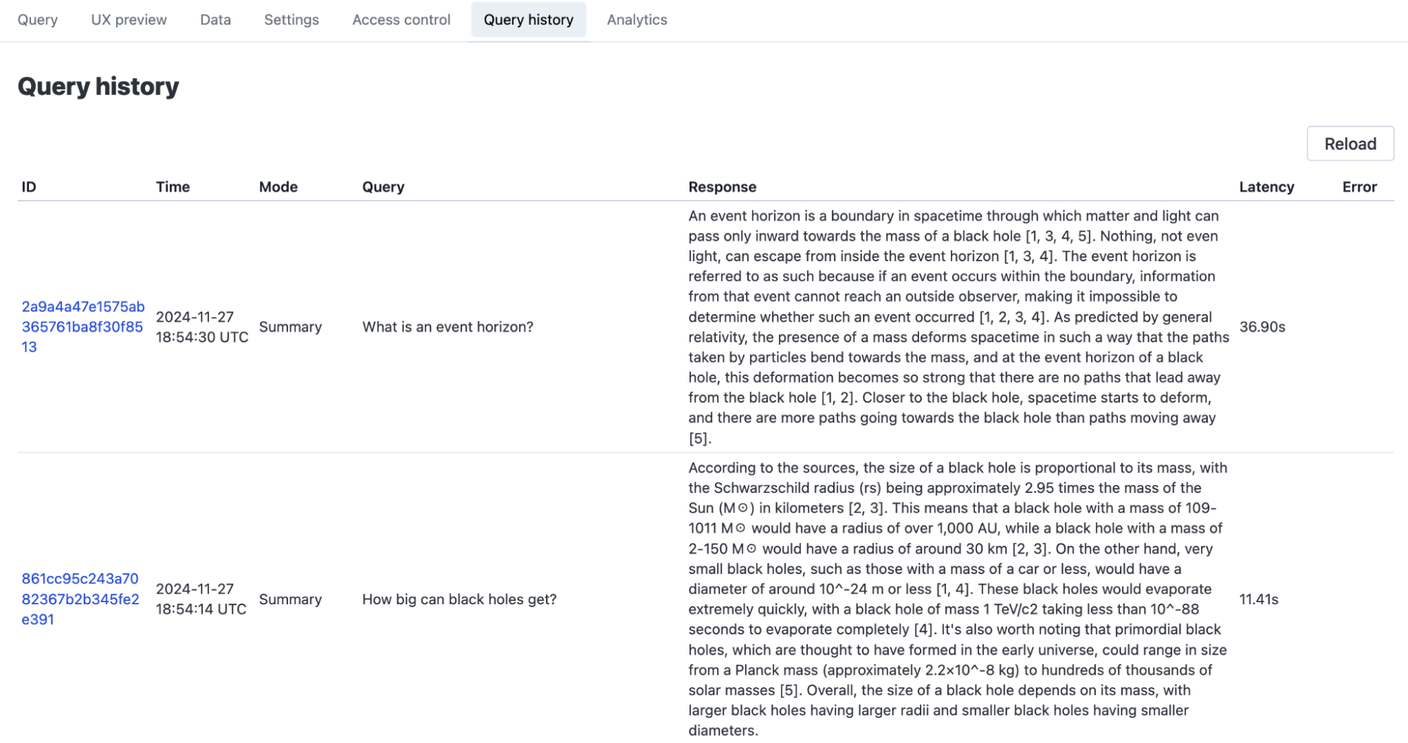Click the active Query history tab
The image size is (1408, 743).
pyautogui.click(x=528, y=20)
